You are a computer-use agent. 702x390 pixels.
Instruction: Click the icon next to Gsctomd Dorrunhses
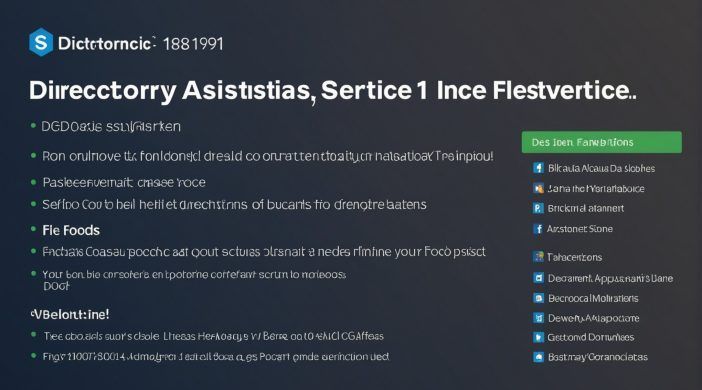click(538, 337)
